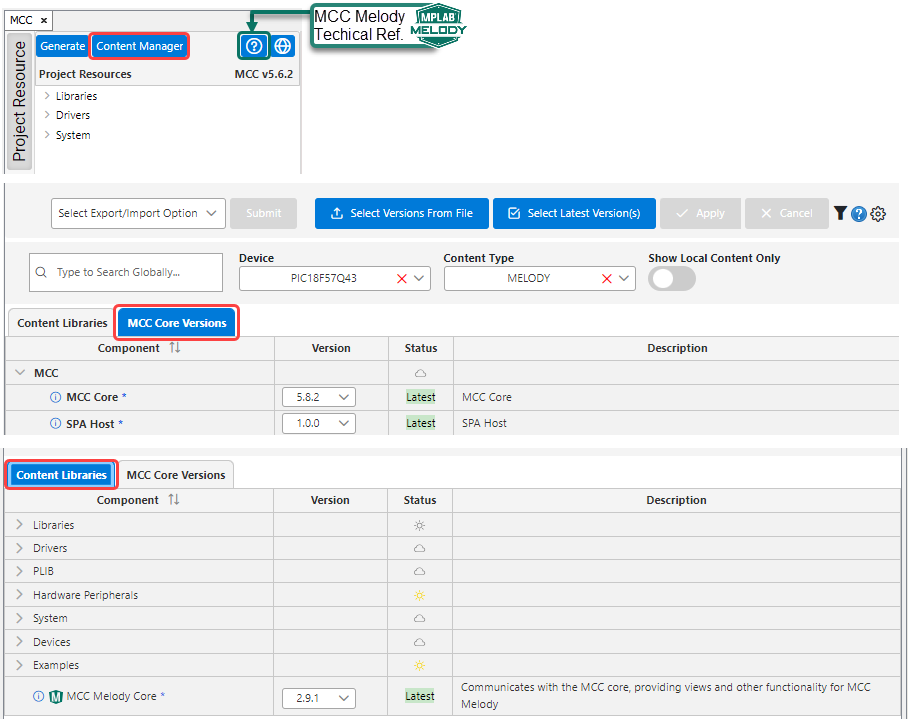
Task: Sort by Component in MCC Core Versions table
Action: pyautogui.click(x=175, y=347)
